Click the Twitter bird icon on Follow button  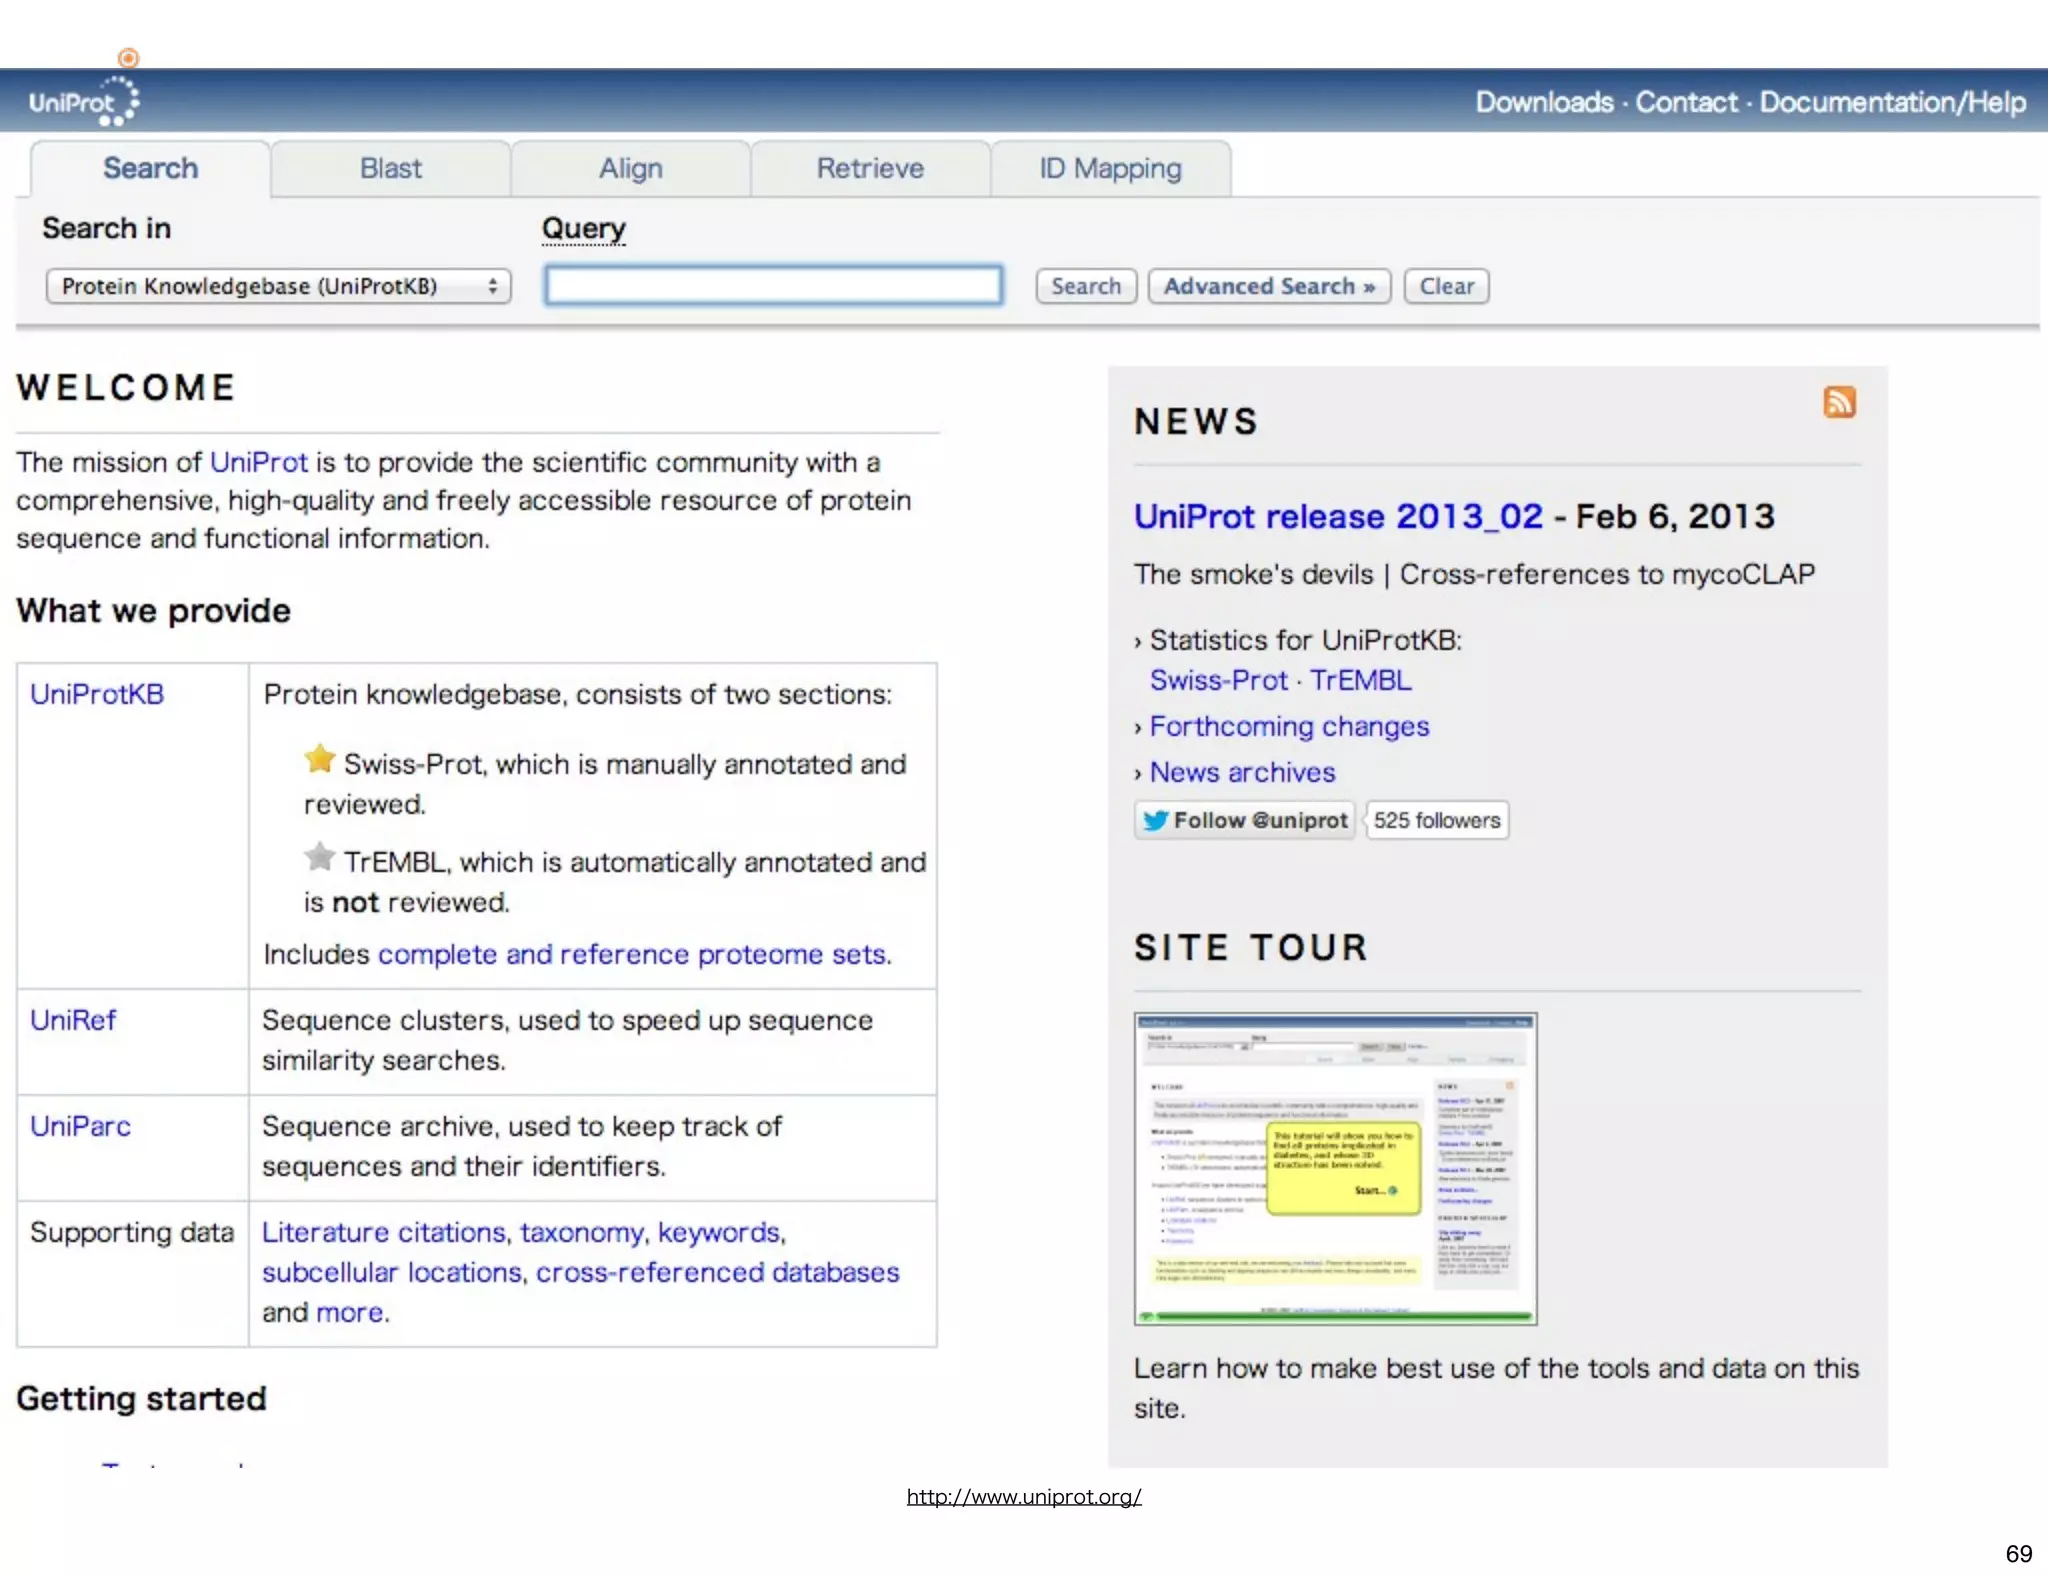(x=1155, y=820)
